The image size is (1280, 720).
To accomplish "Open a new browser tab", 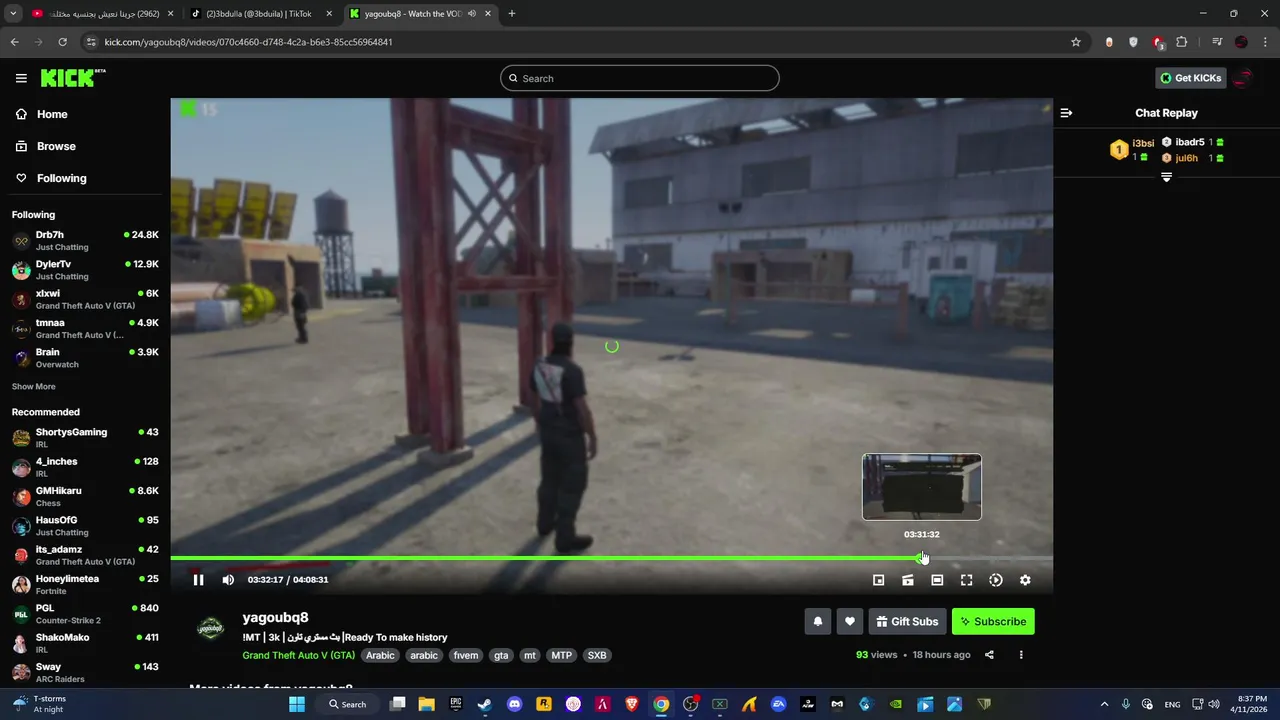I will tap(512, 14).
